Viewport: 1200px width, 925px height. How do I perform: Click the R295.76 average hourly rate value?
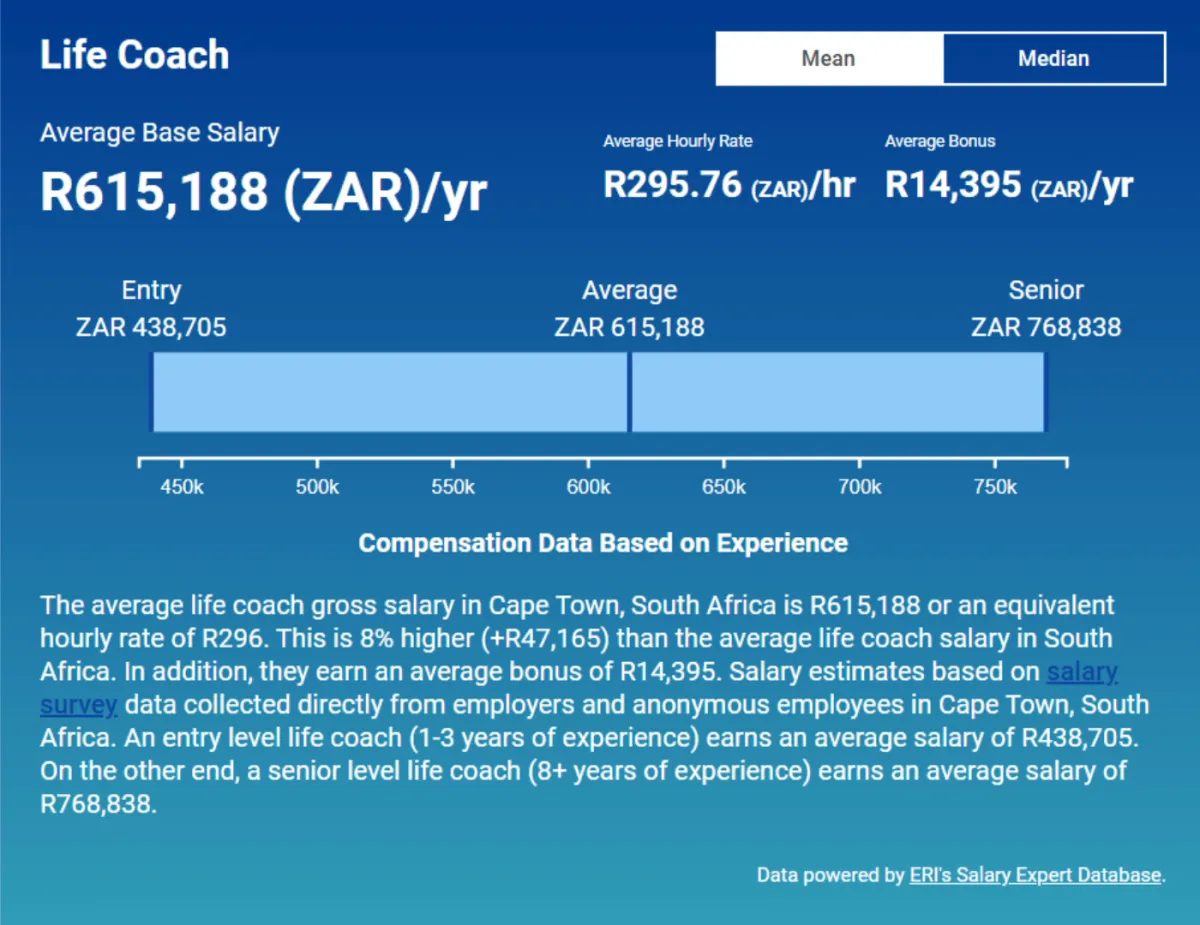pyautogui.click(x=729, y=184)
